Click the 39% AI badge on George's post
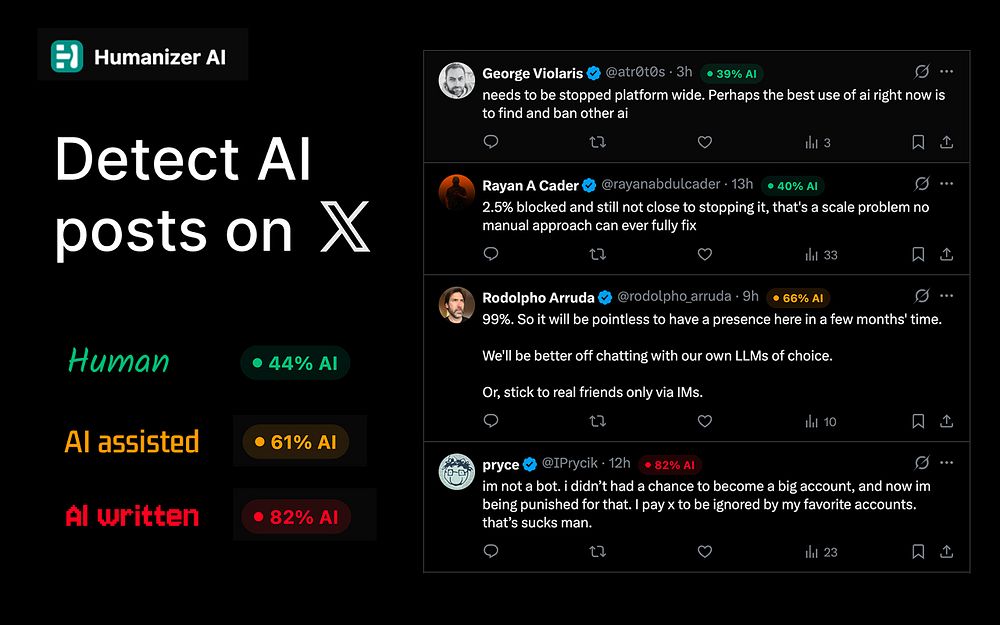The height and width of the screenshot is (625, 1000). [732, 73]
